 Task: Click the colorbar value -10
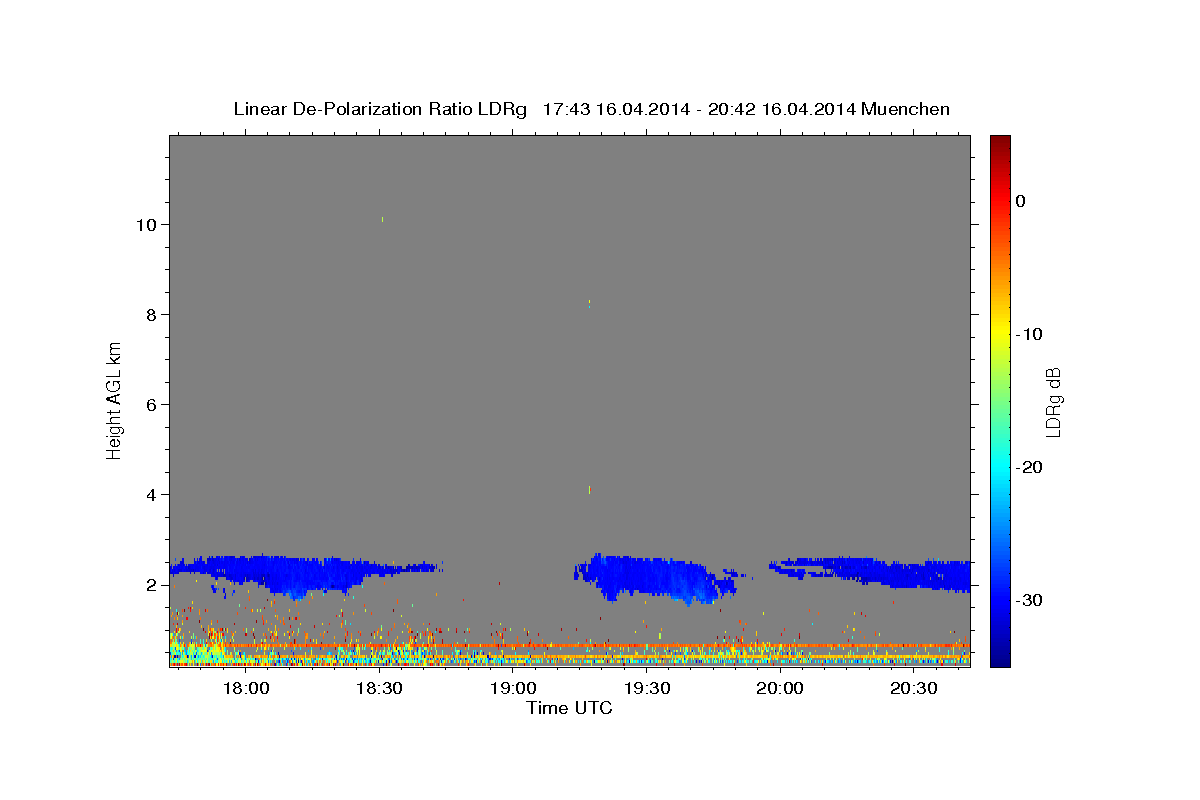(x=1029, y=334)
